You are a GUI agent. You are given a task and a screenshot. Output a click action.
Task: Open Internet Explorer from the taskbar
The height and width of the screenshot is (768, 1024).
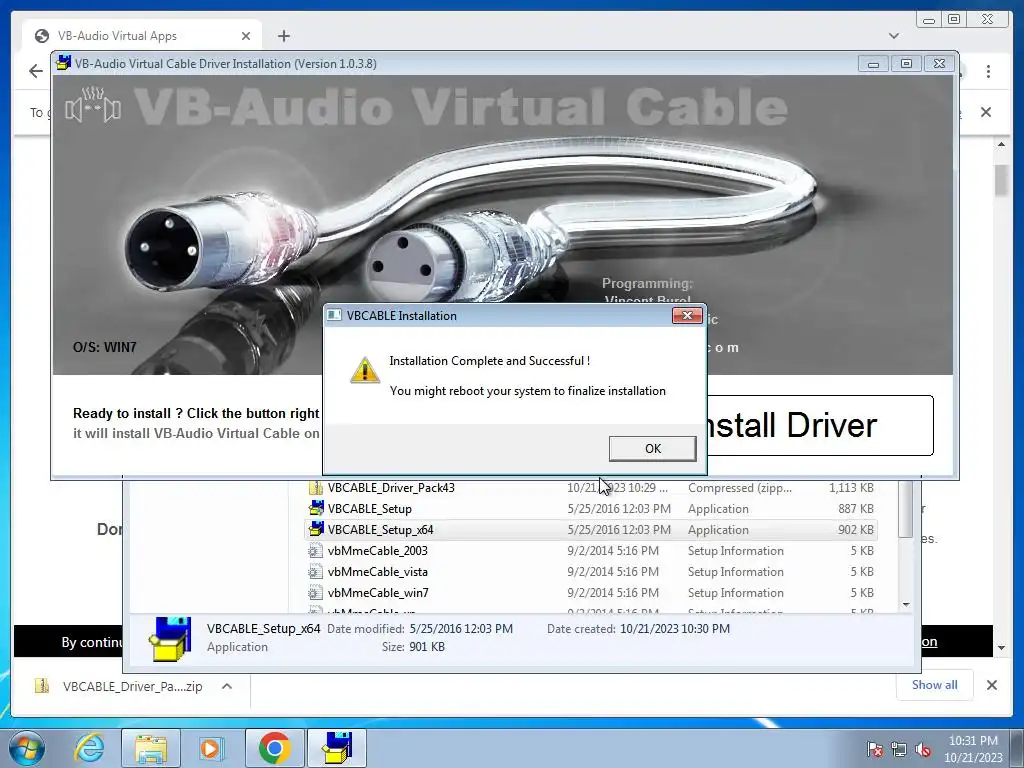(x=89, y=748)
